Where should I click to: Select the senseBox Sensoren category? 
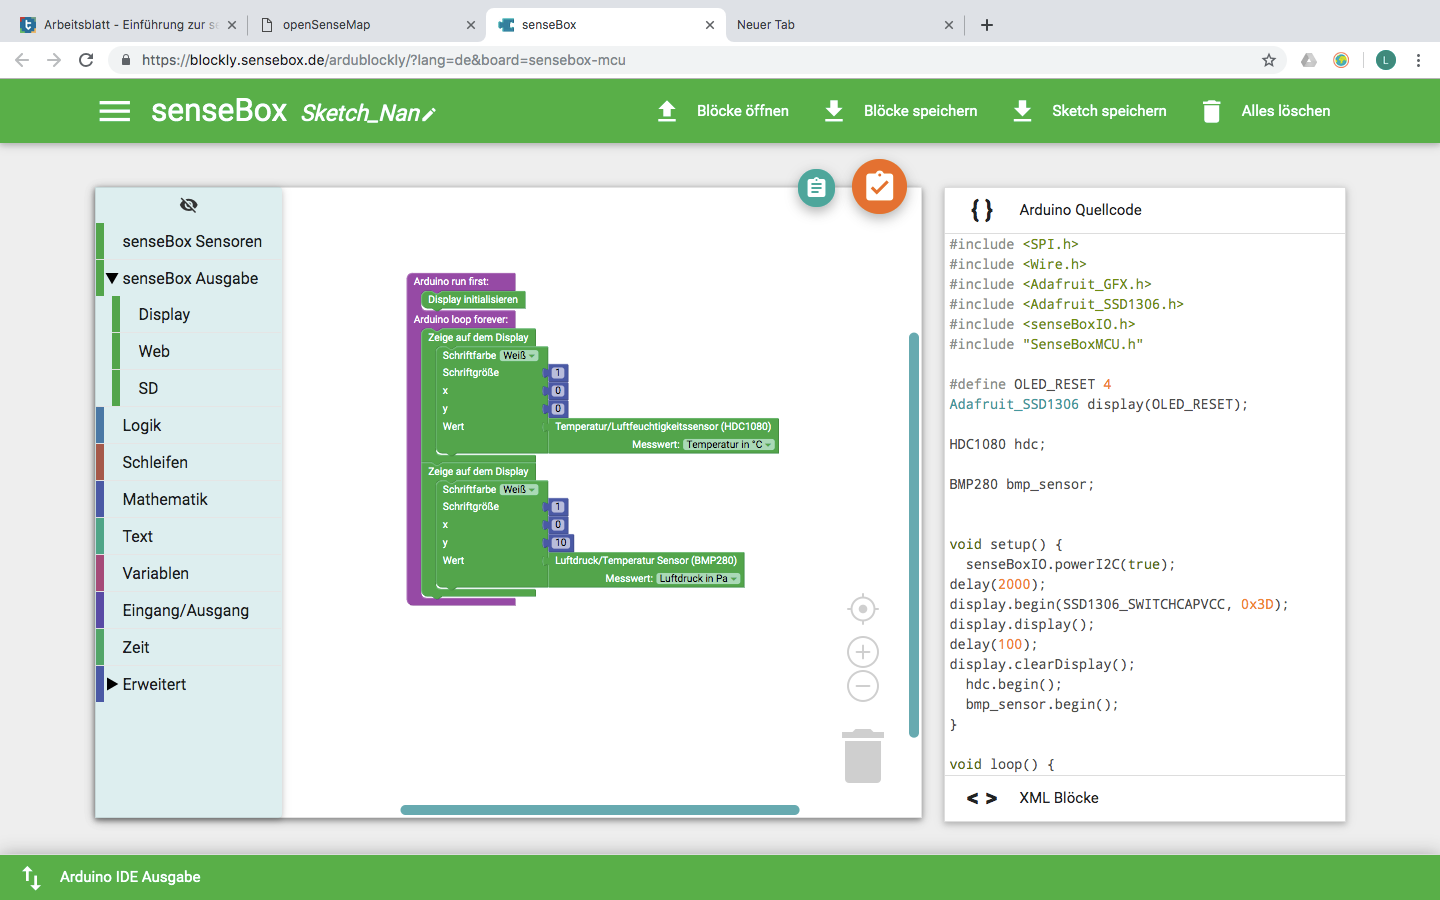190,241
